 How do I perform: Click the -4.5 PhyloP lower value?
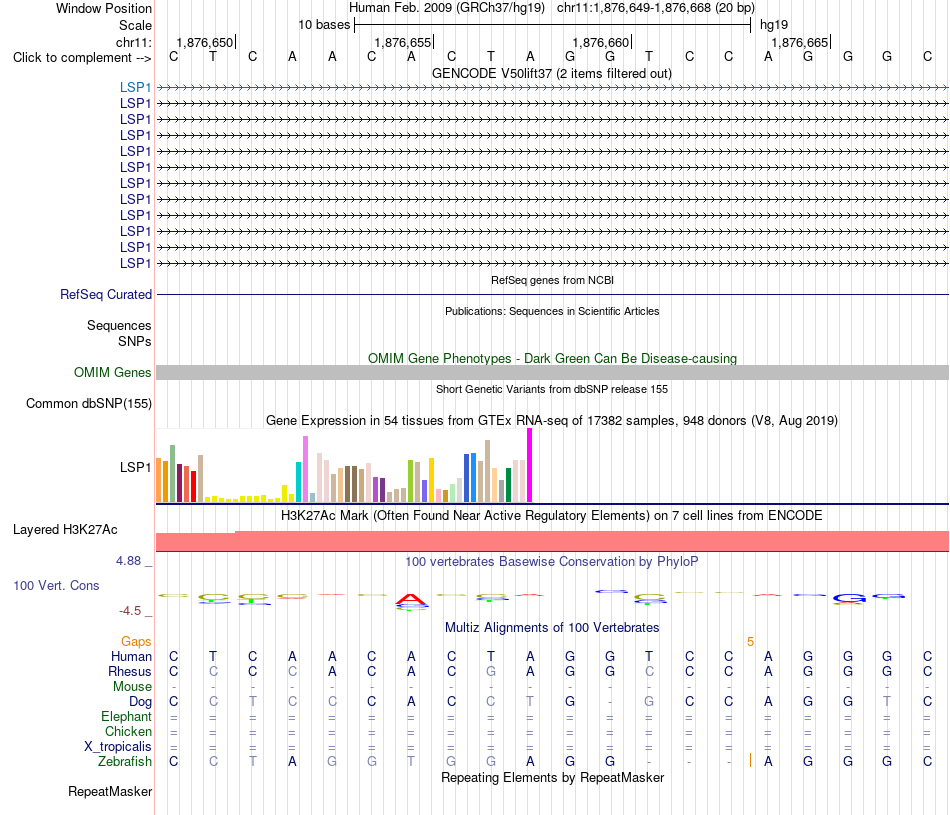point(130,611)
